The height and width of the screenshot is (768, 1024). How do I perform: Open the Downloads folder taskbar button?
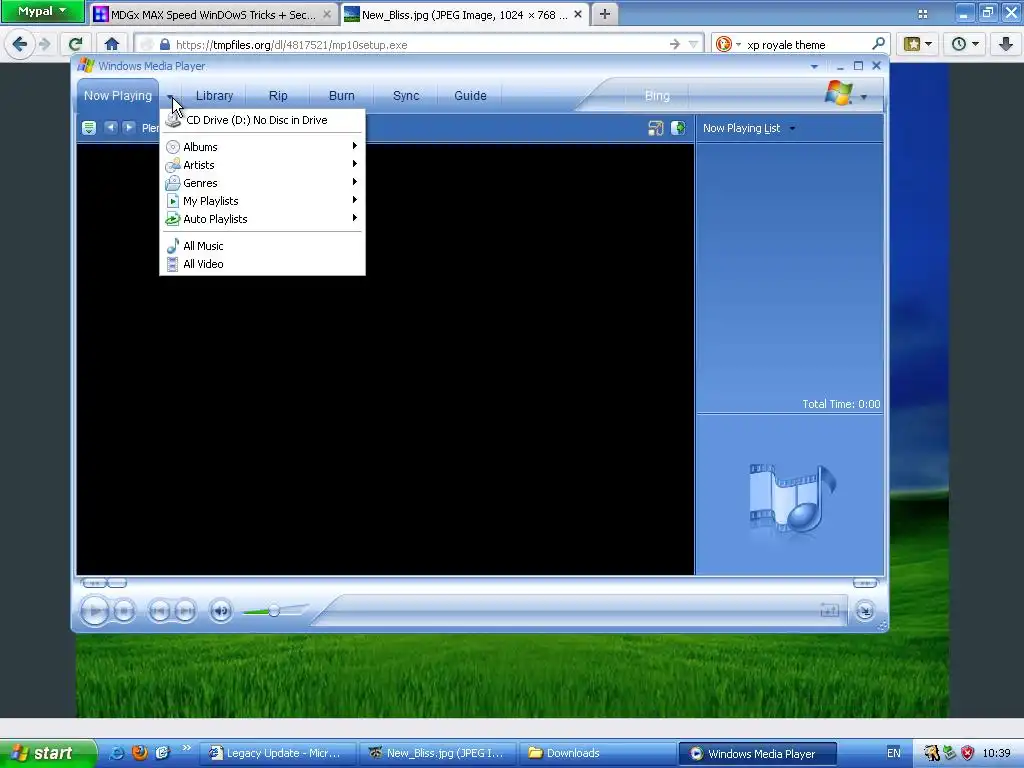[596, 753]
